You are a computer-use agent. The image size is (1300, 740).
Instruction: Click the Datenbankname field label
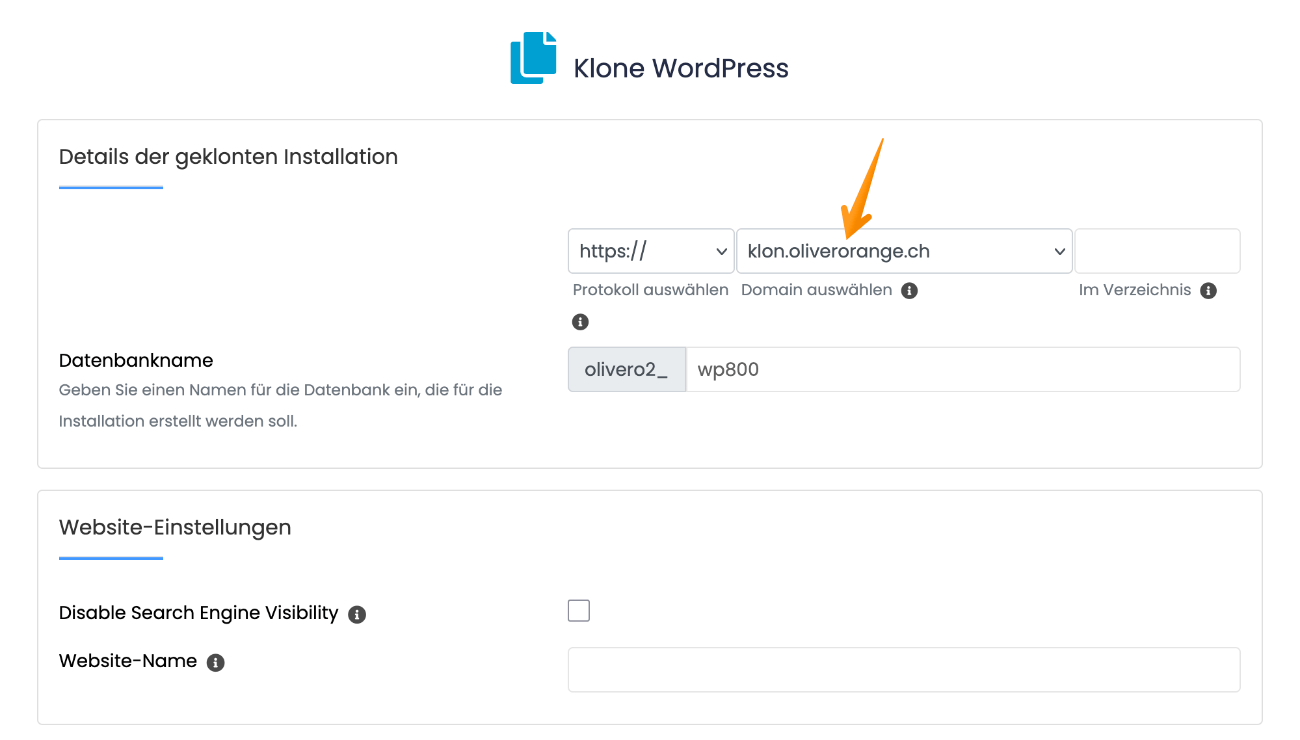tap(136, 360)
